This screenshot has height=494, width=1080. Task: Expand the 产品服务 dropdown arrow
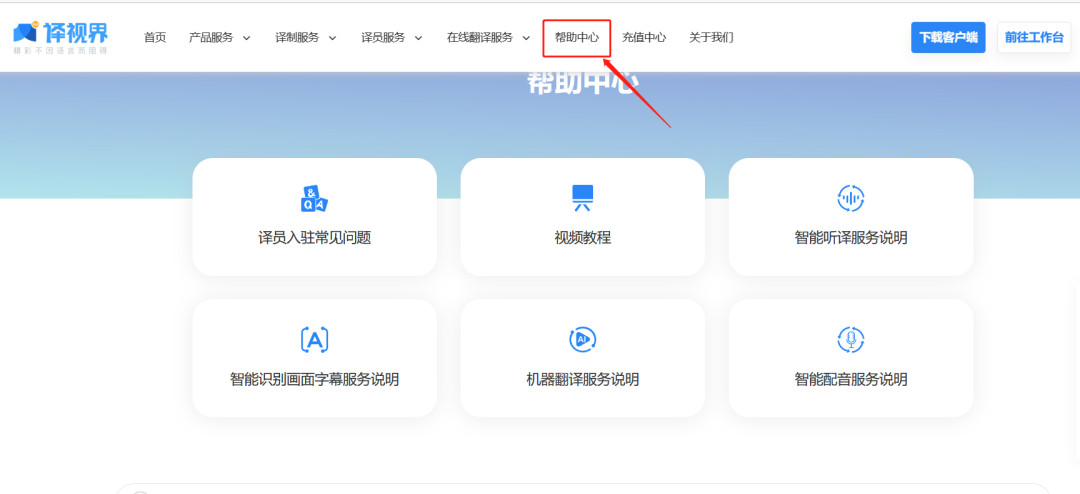[x=247, y=38]
